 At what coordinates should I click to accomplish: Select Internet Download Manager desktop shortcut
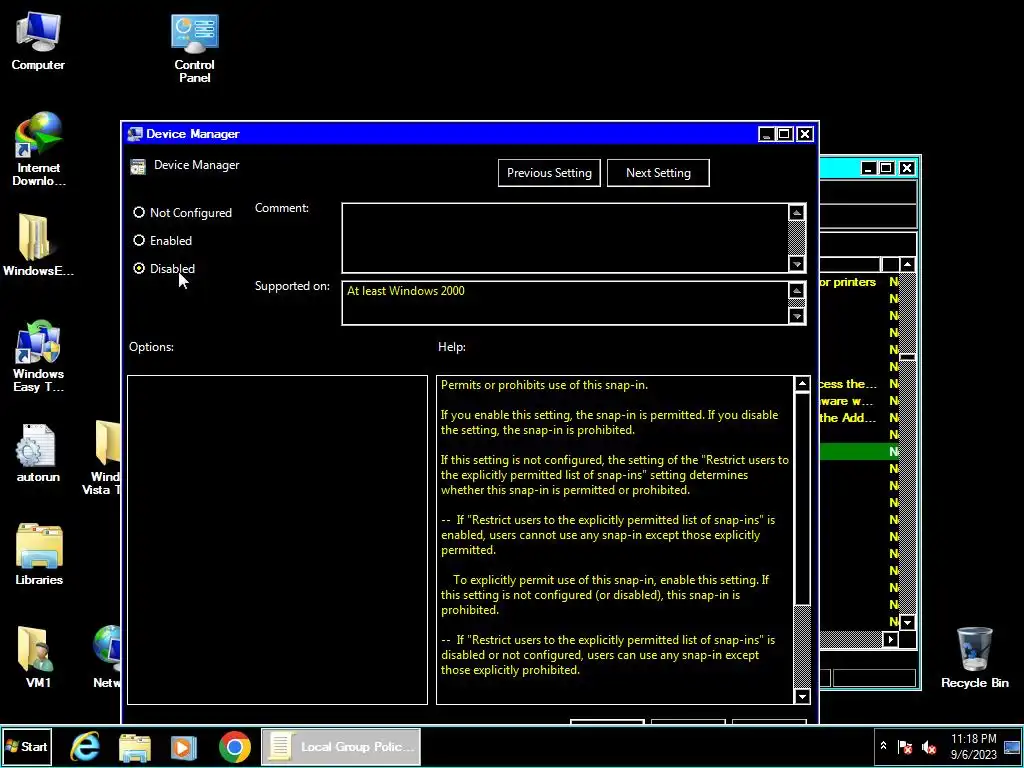39,149
